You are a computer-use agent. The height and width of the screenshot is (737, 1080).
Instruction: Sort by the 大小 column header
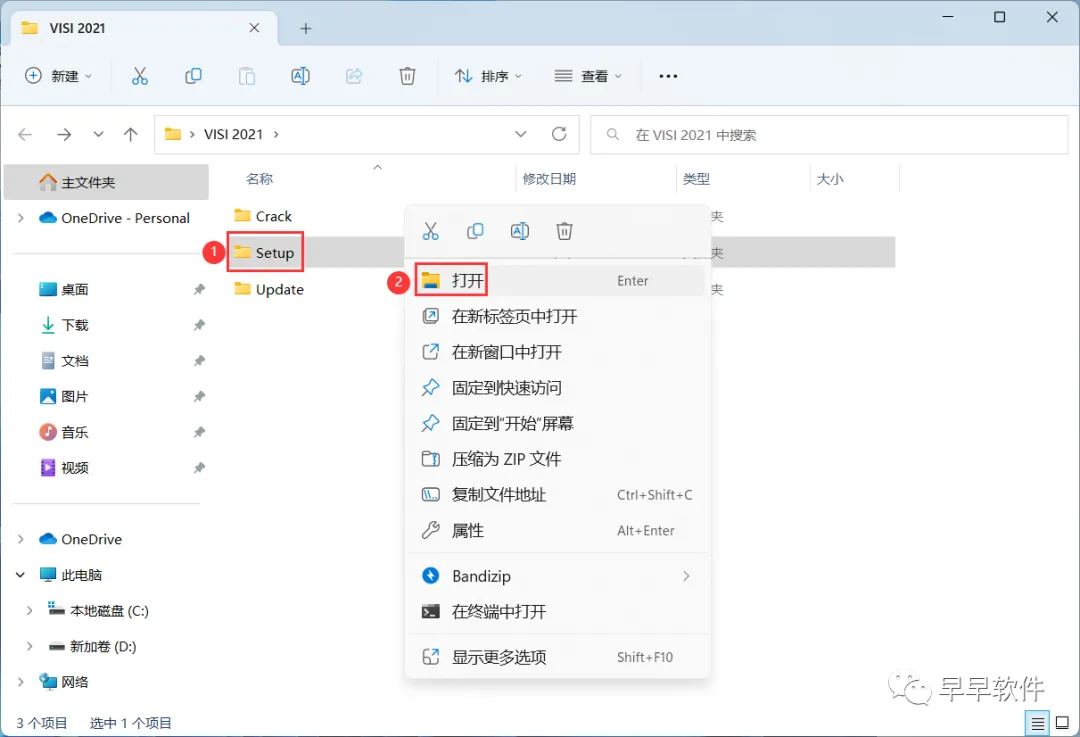[830, 179]
